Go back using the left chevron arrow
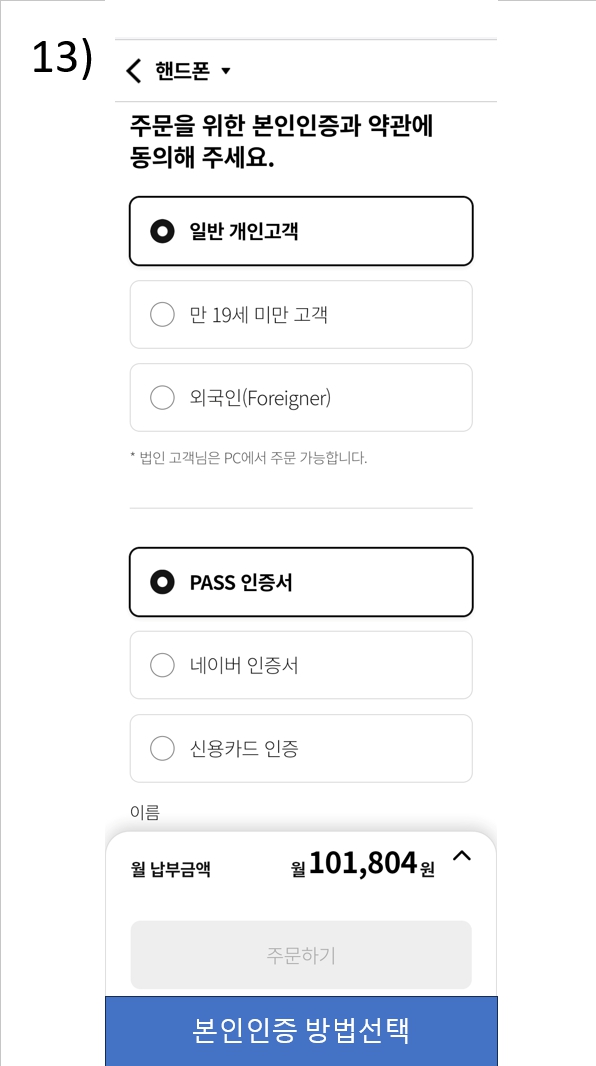596x1066 pixels. coord(134,71)
